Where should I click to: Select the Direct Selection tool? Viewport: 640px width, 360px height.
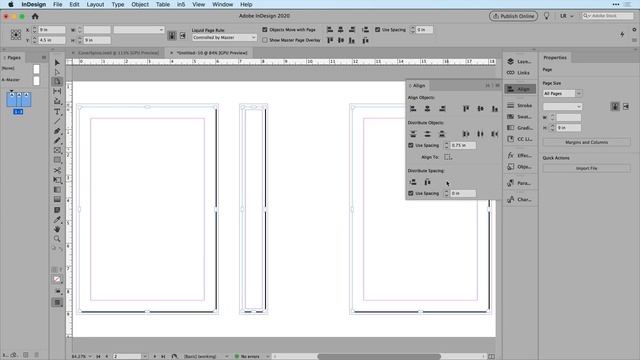[x=57, y=72]
